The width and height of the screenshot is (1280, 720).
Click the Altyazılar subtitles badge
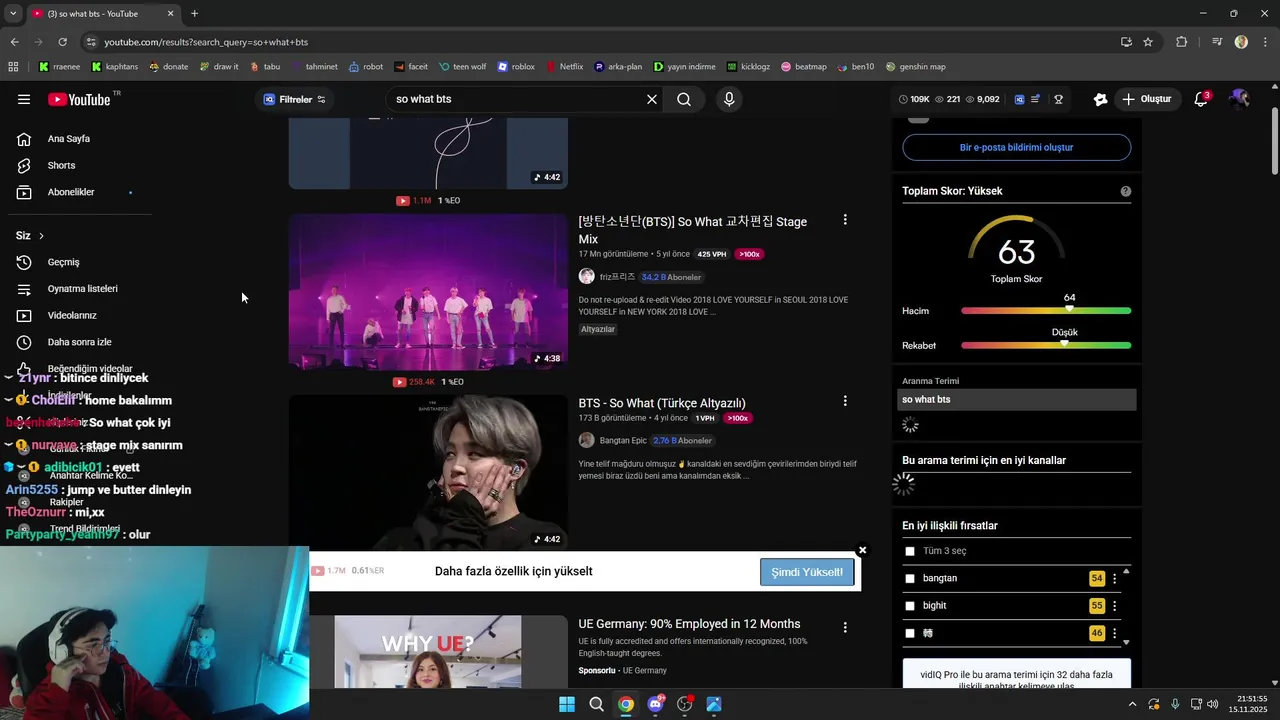click(x=598, y=329)
